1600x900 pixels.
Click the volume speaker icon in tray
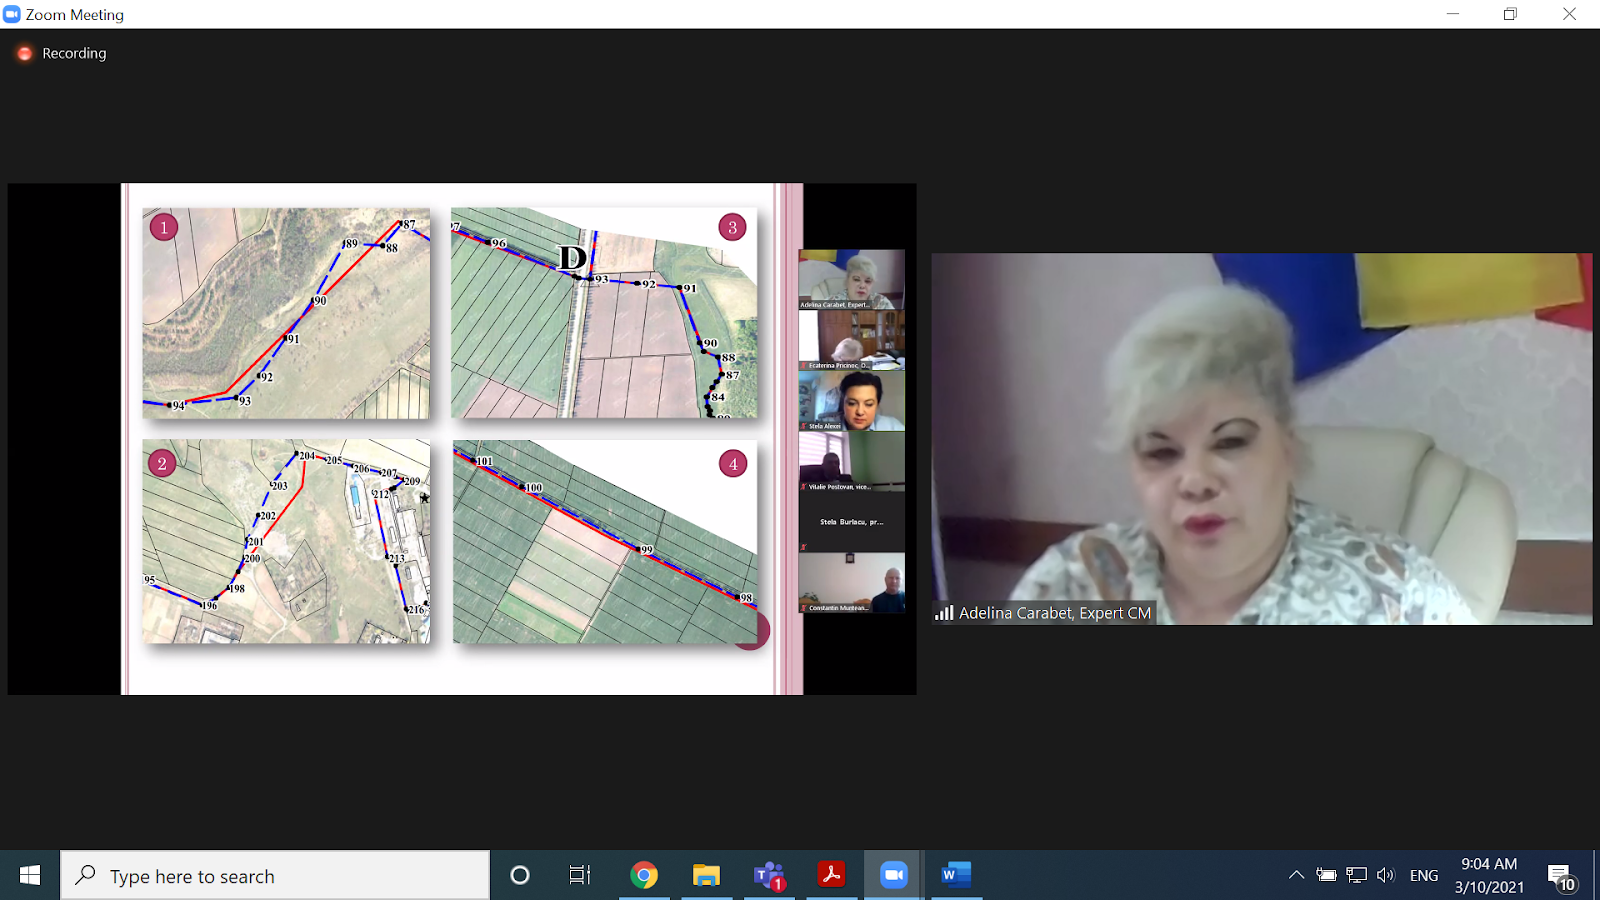pos(1385,876)
